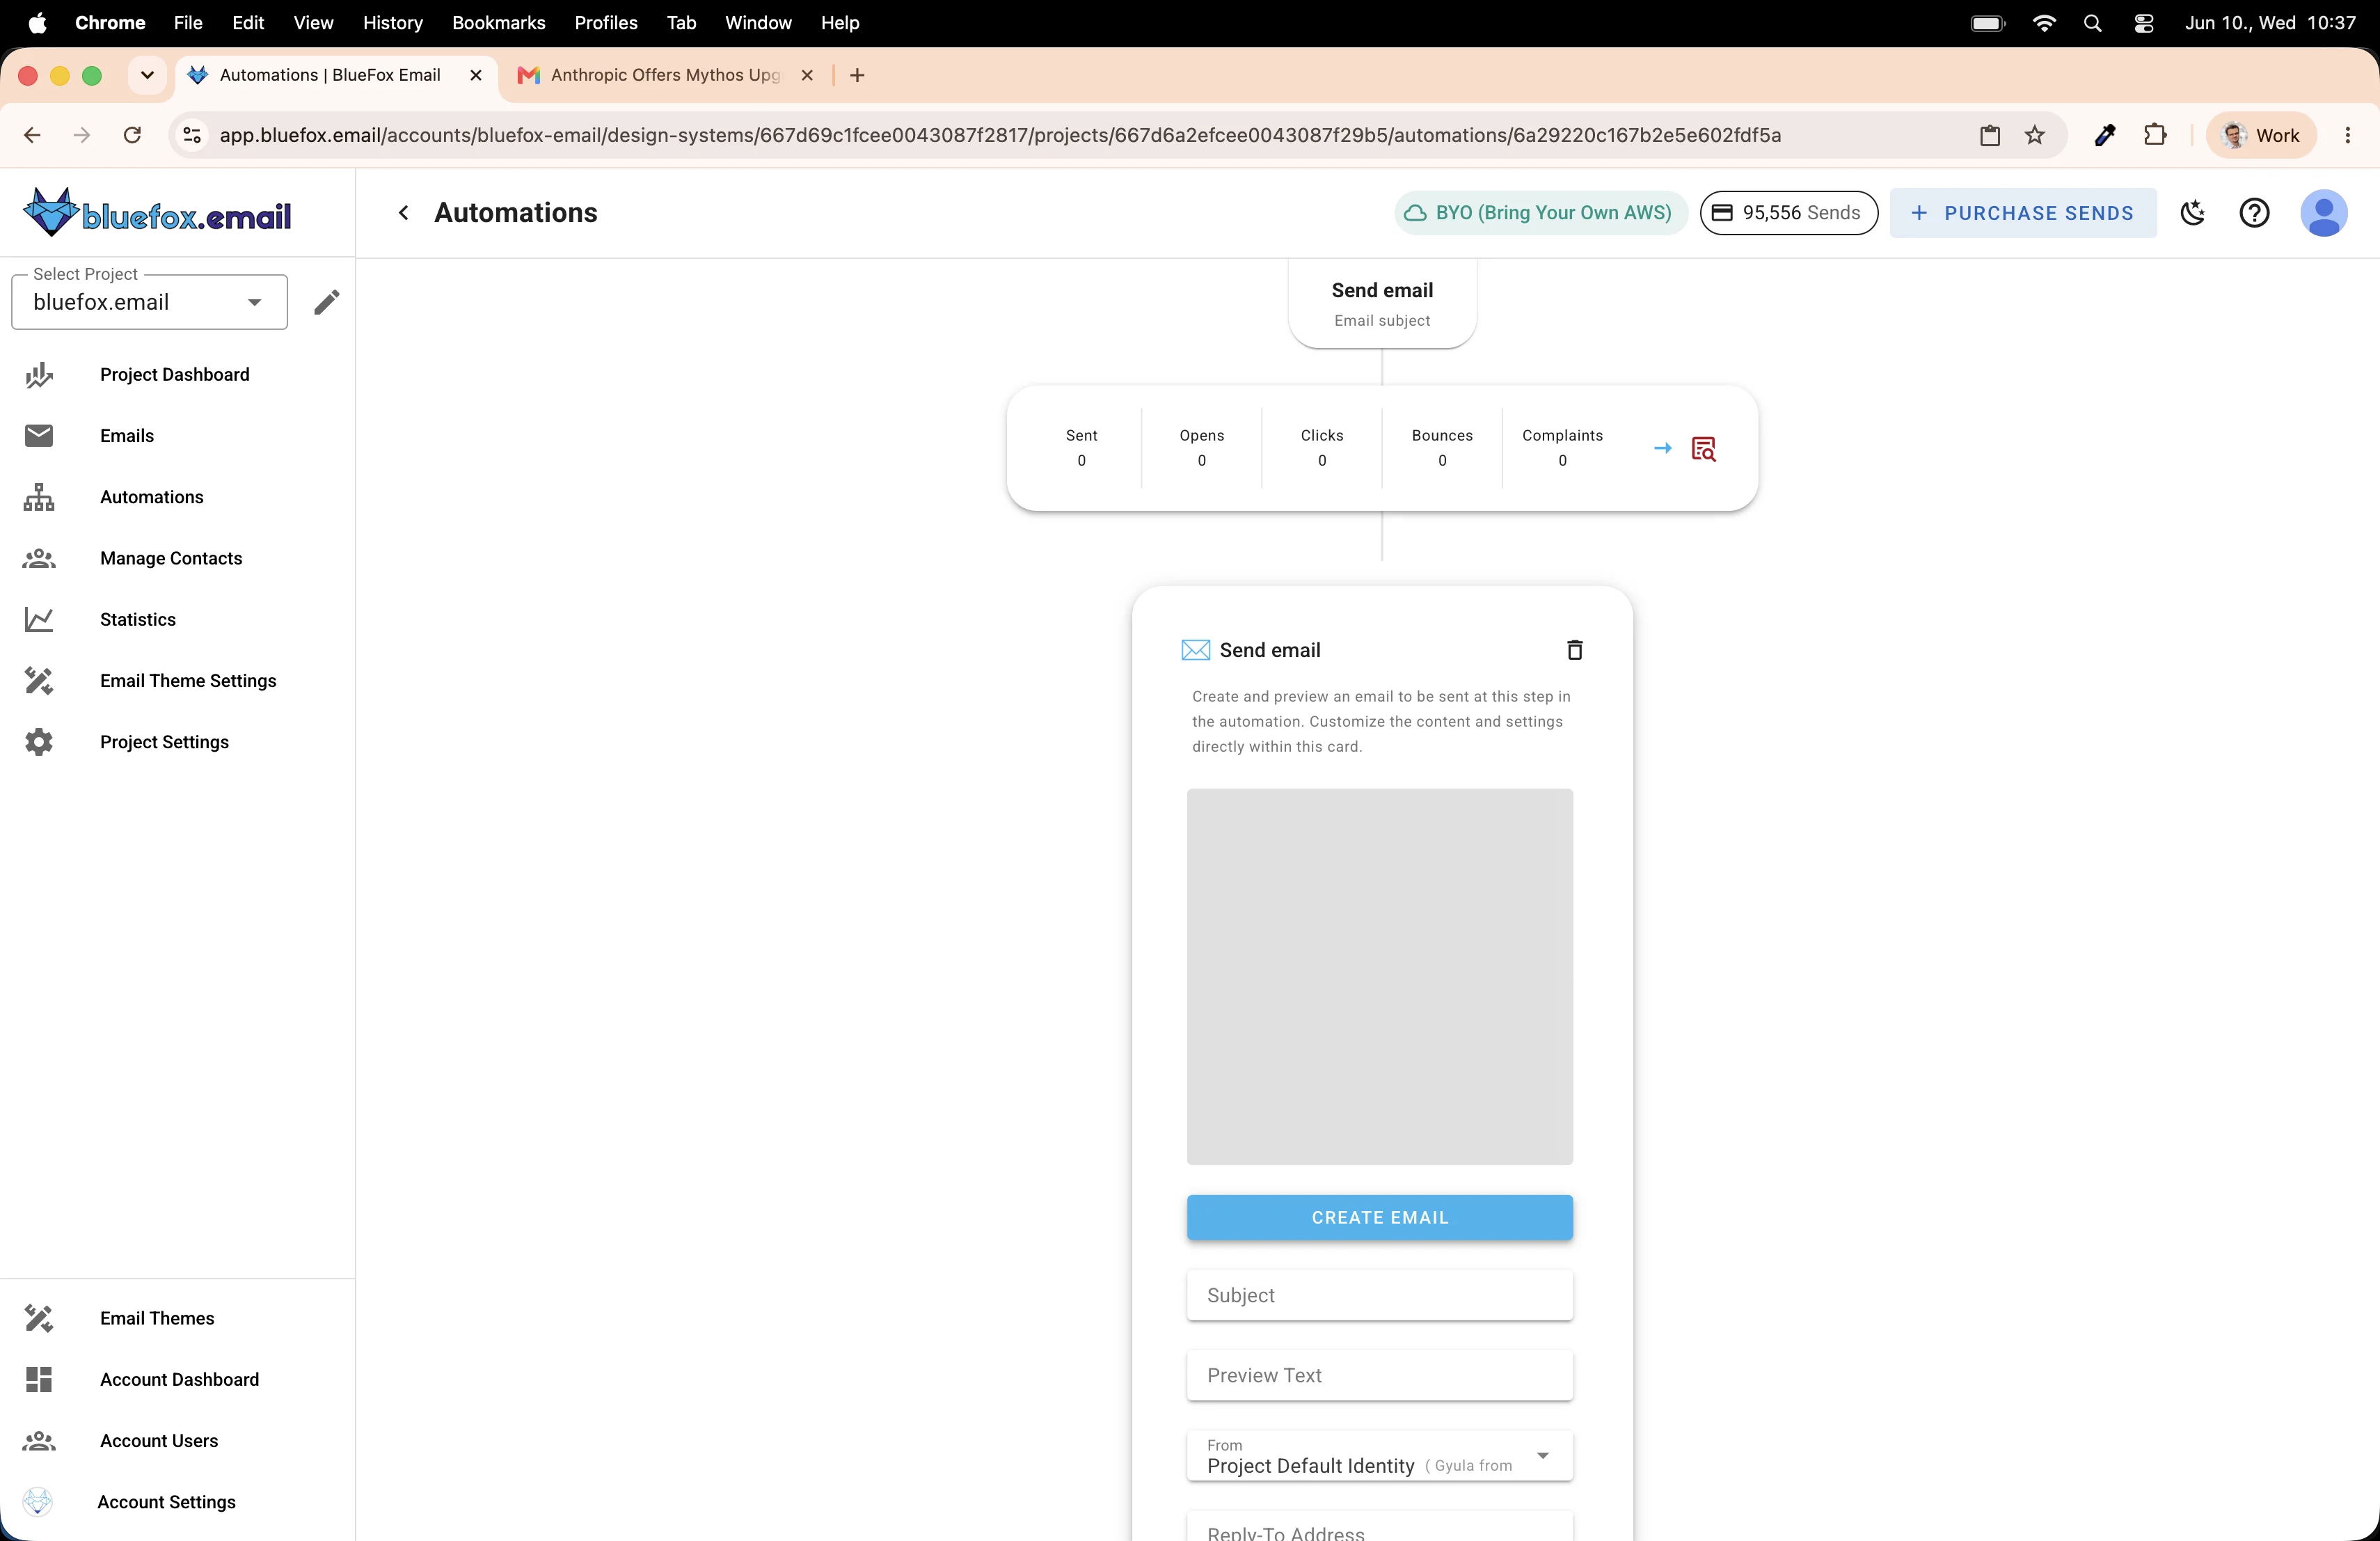This screenshot has height=1541, width=2380.
Task: Click the Statistics chart icon
Action: coord(39,619)
